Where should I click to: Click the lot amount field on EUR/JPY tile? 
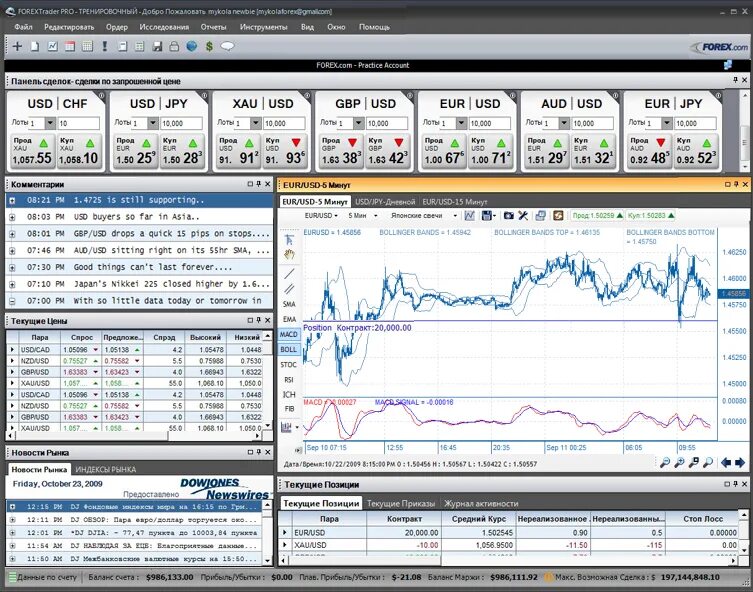(x=695, y=123)
